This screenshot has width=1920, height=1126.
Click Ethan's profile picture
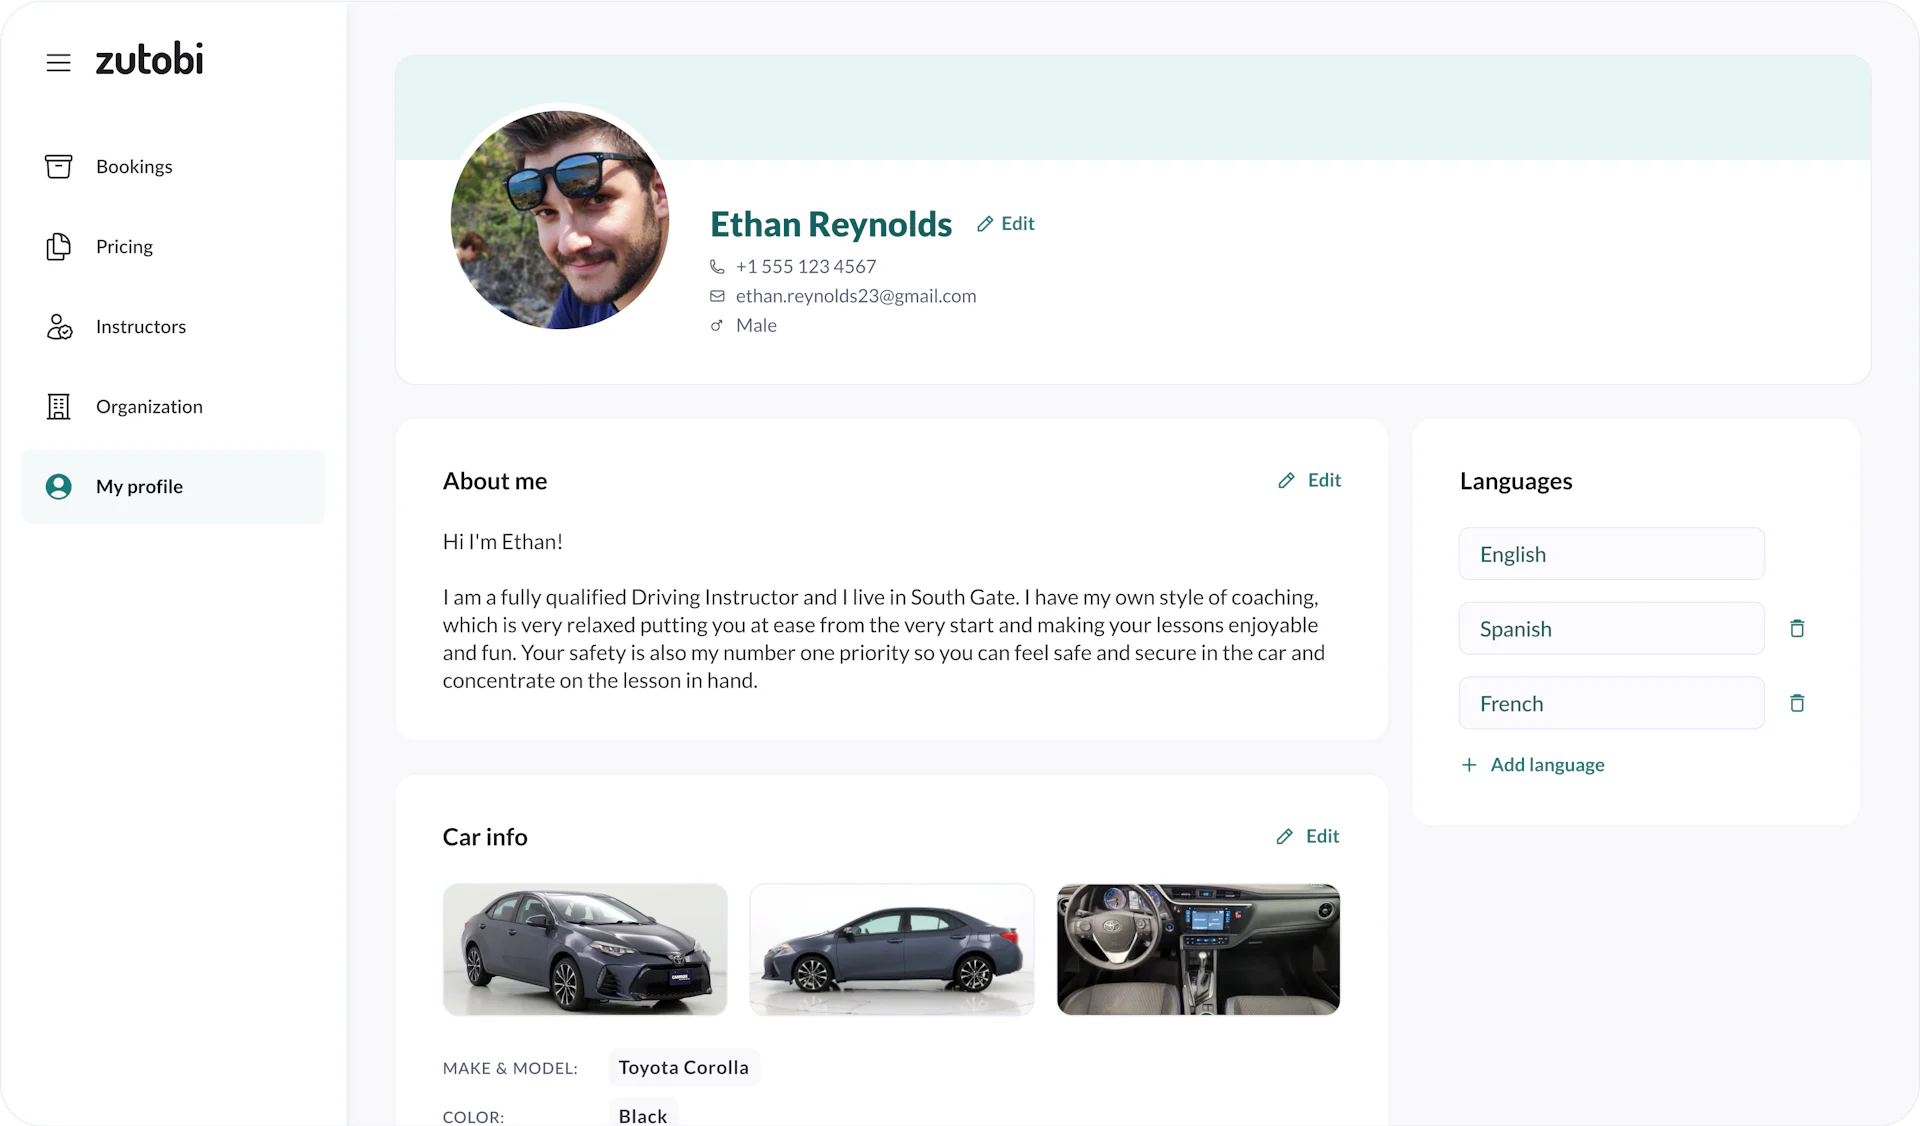pyautogui.click(x=560, y=220)
